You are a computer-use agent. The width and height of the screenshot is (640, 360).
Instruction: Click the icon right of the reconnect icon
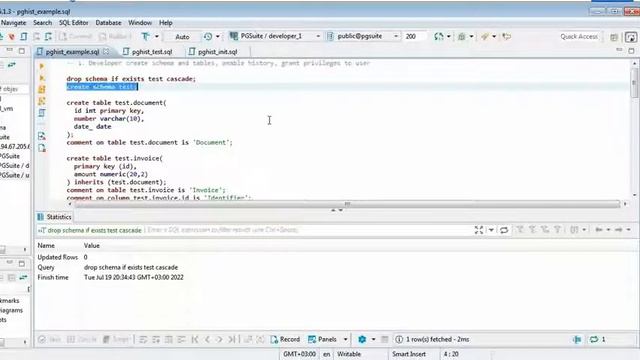click(x=462, y=36)
